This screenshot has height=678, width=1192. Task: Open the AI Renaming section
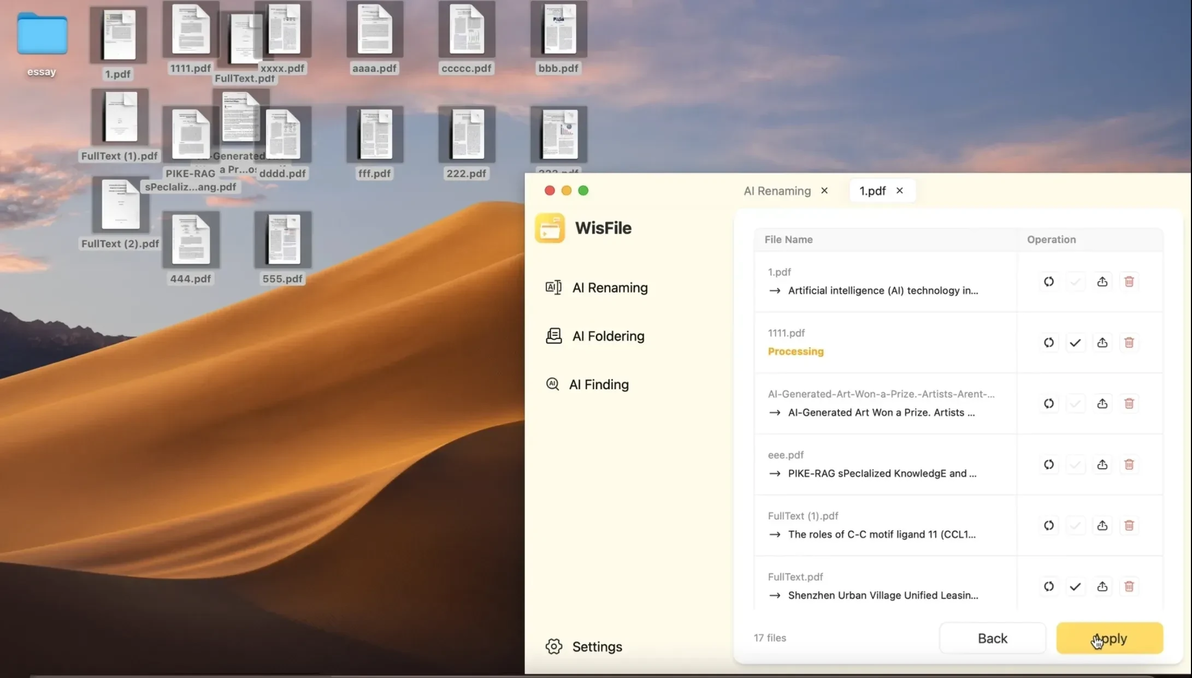(x=597, y=287)
